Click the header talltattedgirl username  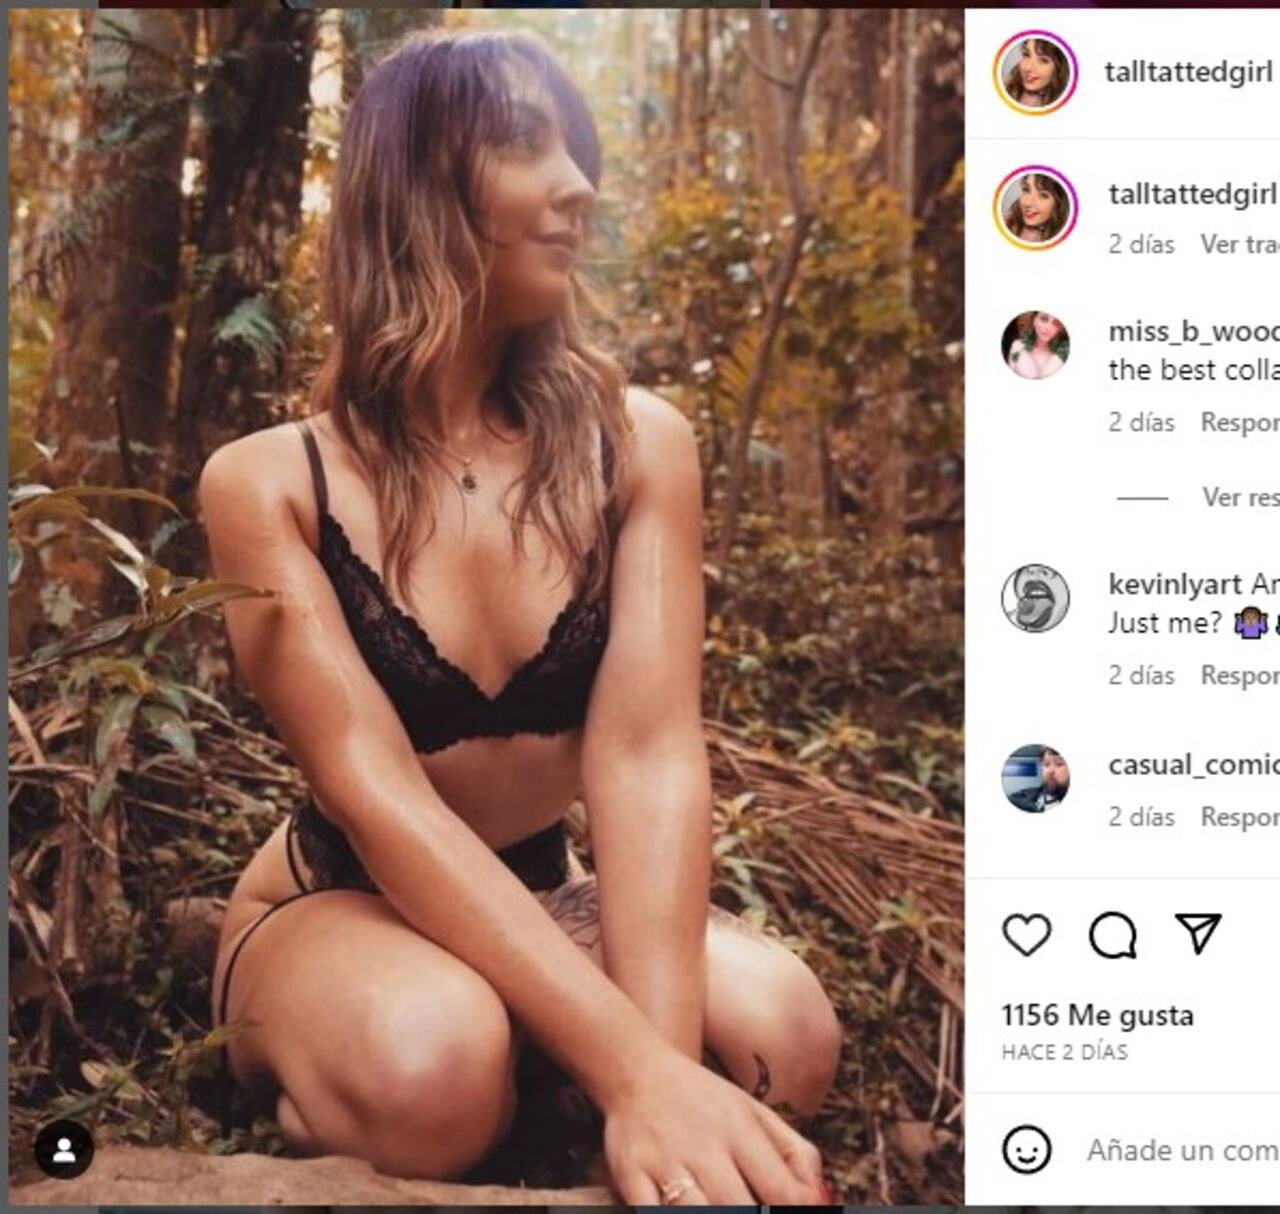1188,72
